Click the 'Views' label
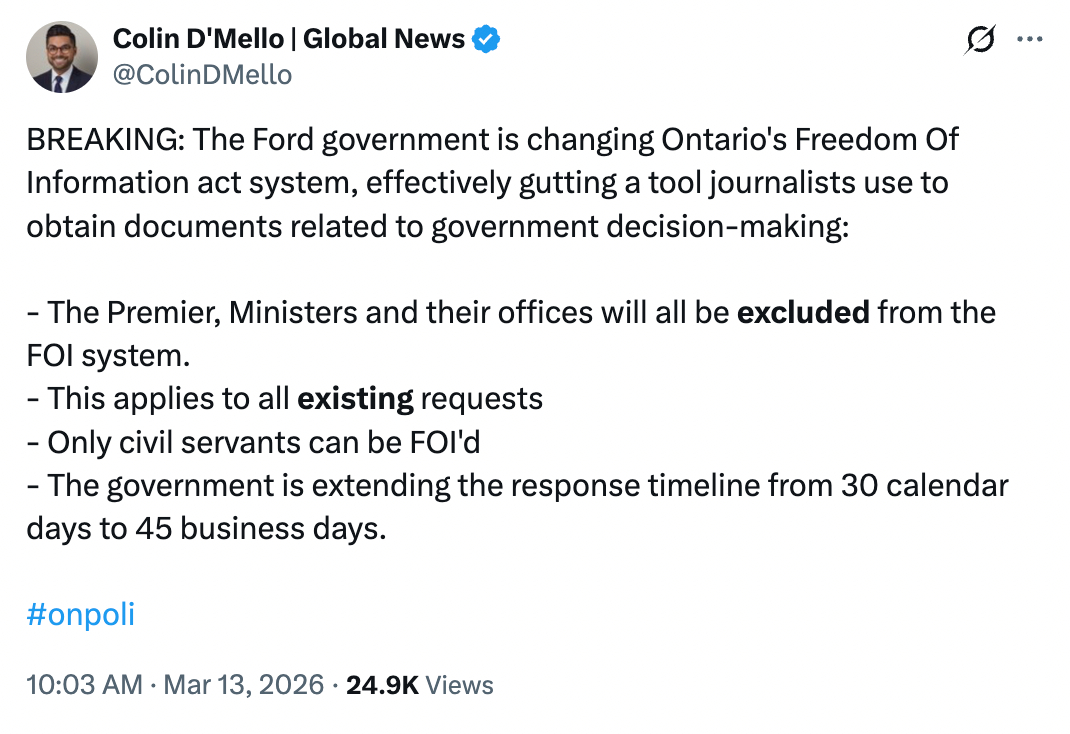Image resolution: width=1070 pixels, height=734 pixels. click(x=460, y=685)
